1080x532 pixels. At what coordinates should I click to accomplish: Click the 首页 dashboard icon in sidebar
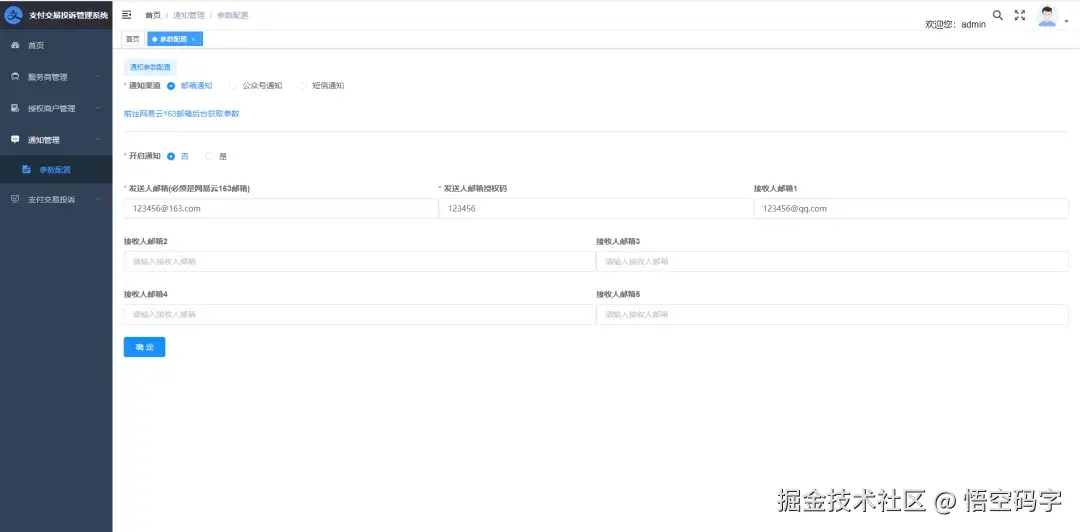(x=15, y=45)
